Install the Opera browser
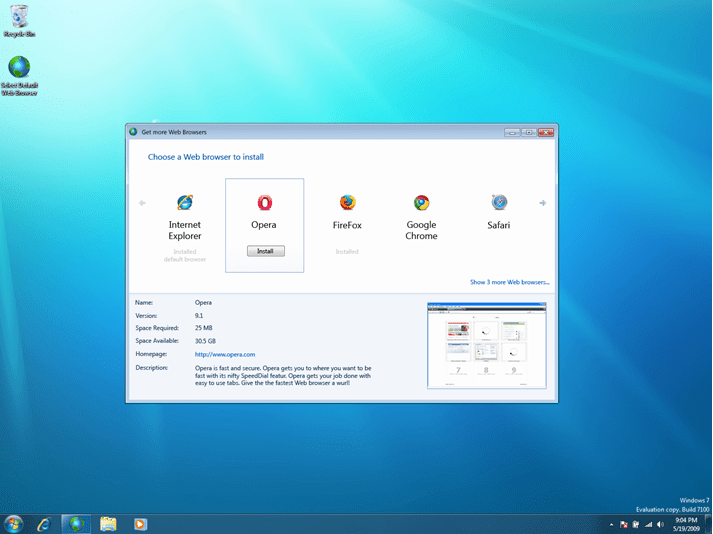This screenshot has height=534, width=713. coord(265,251)
